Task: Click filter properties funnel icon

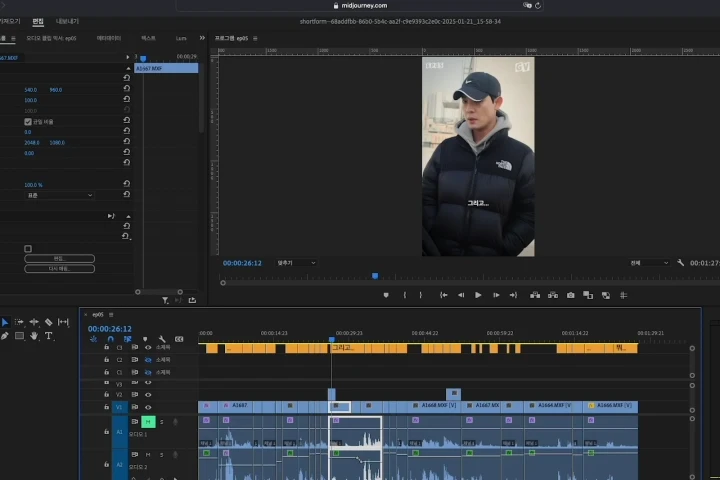Action: pyautogui.click(x=165, y=300)
